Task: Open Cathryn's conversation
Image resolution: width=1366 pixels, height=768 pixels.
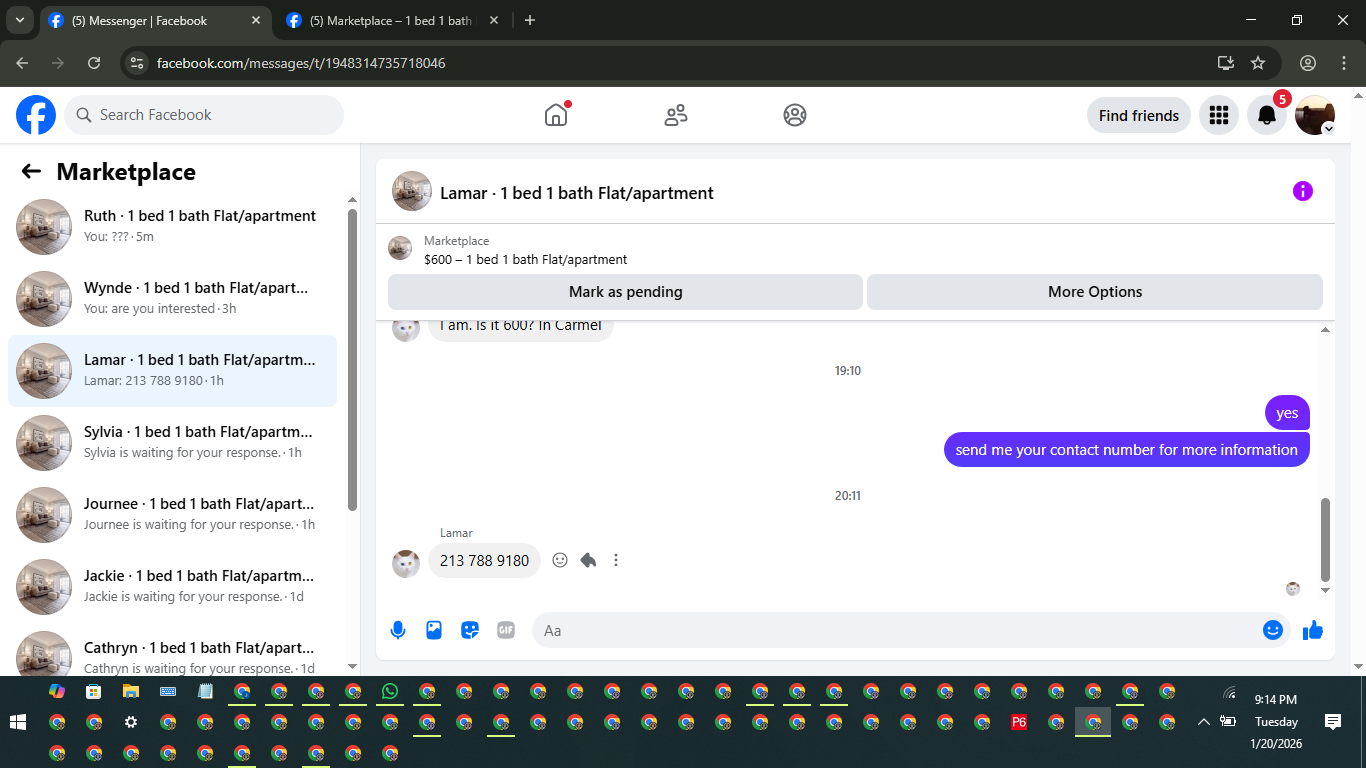Action: click(172, 652)
